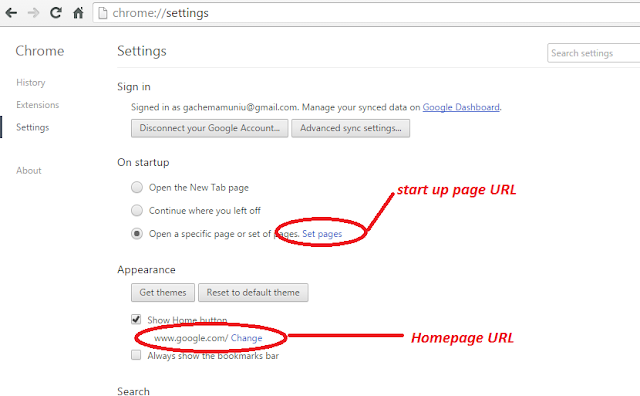Click the Search section heading
This screenshot has width=640, height=396.
point(133,391)
